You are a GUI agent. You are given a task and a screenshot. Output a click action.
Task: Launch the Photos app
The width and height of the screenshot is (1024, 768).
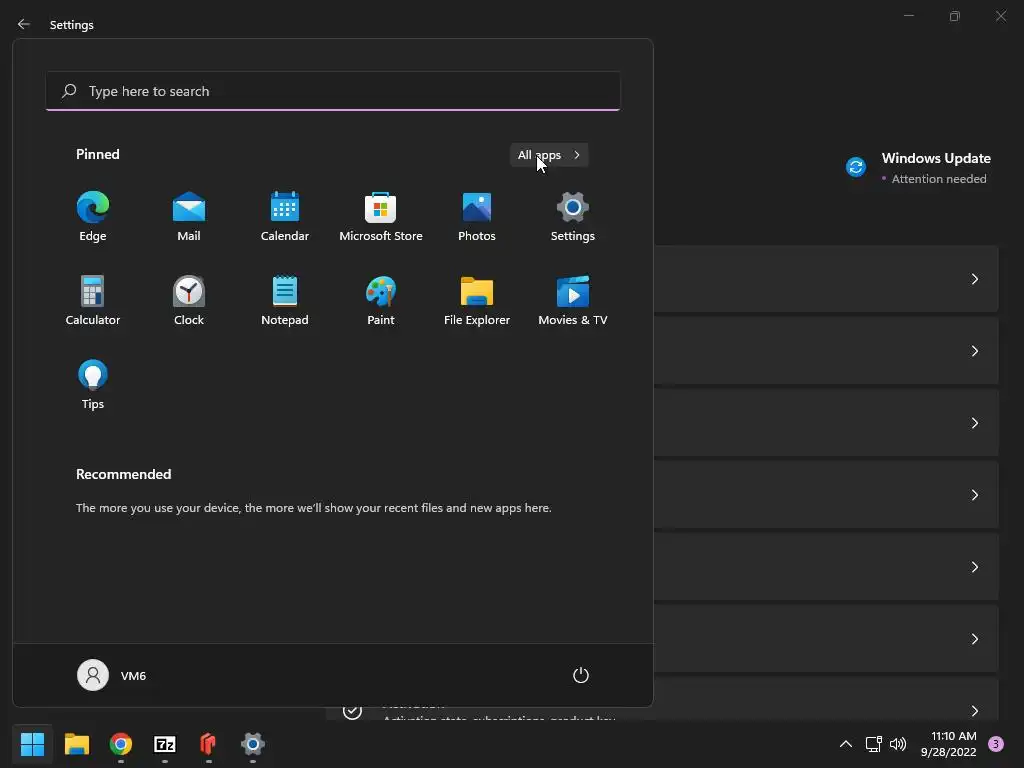477,217
